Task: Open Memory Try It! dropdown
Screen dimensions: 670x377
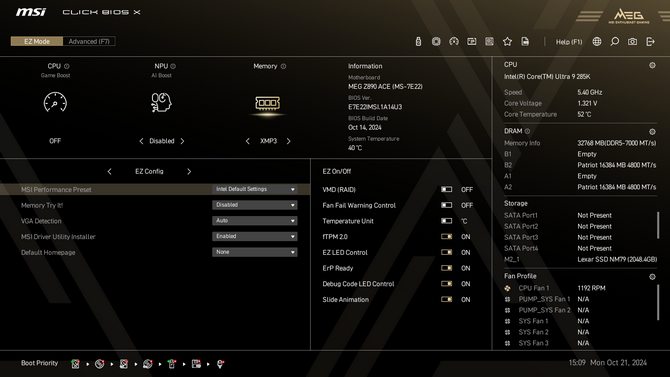Action: (255, 205)
